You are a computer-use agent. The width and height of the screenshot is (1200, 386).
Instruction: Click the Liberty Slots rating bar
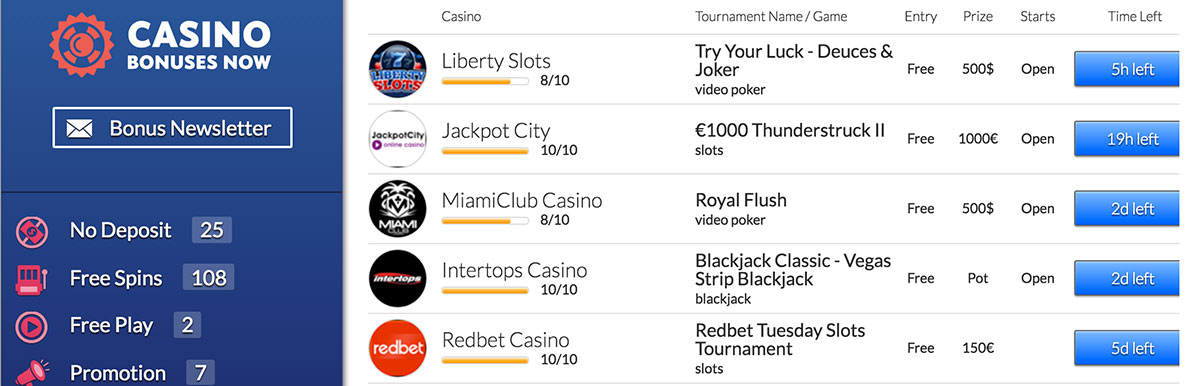(485, 81)
